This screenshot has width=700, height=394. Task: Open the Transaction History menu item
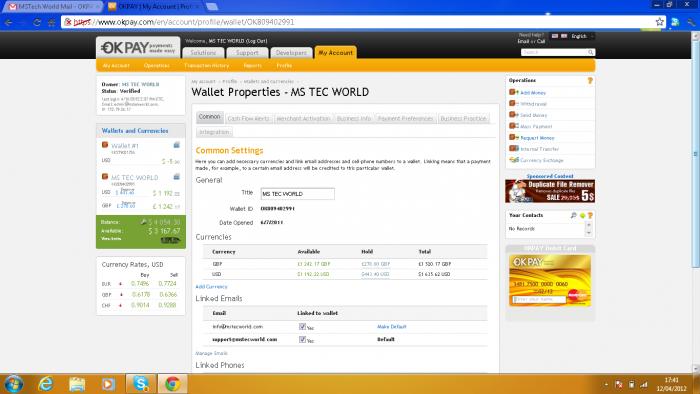[x=206, y=66]
